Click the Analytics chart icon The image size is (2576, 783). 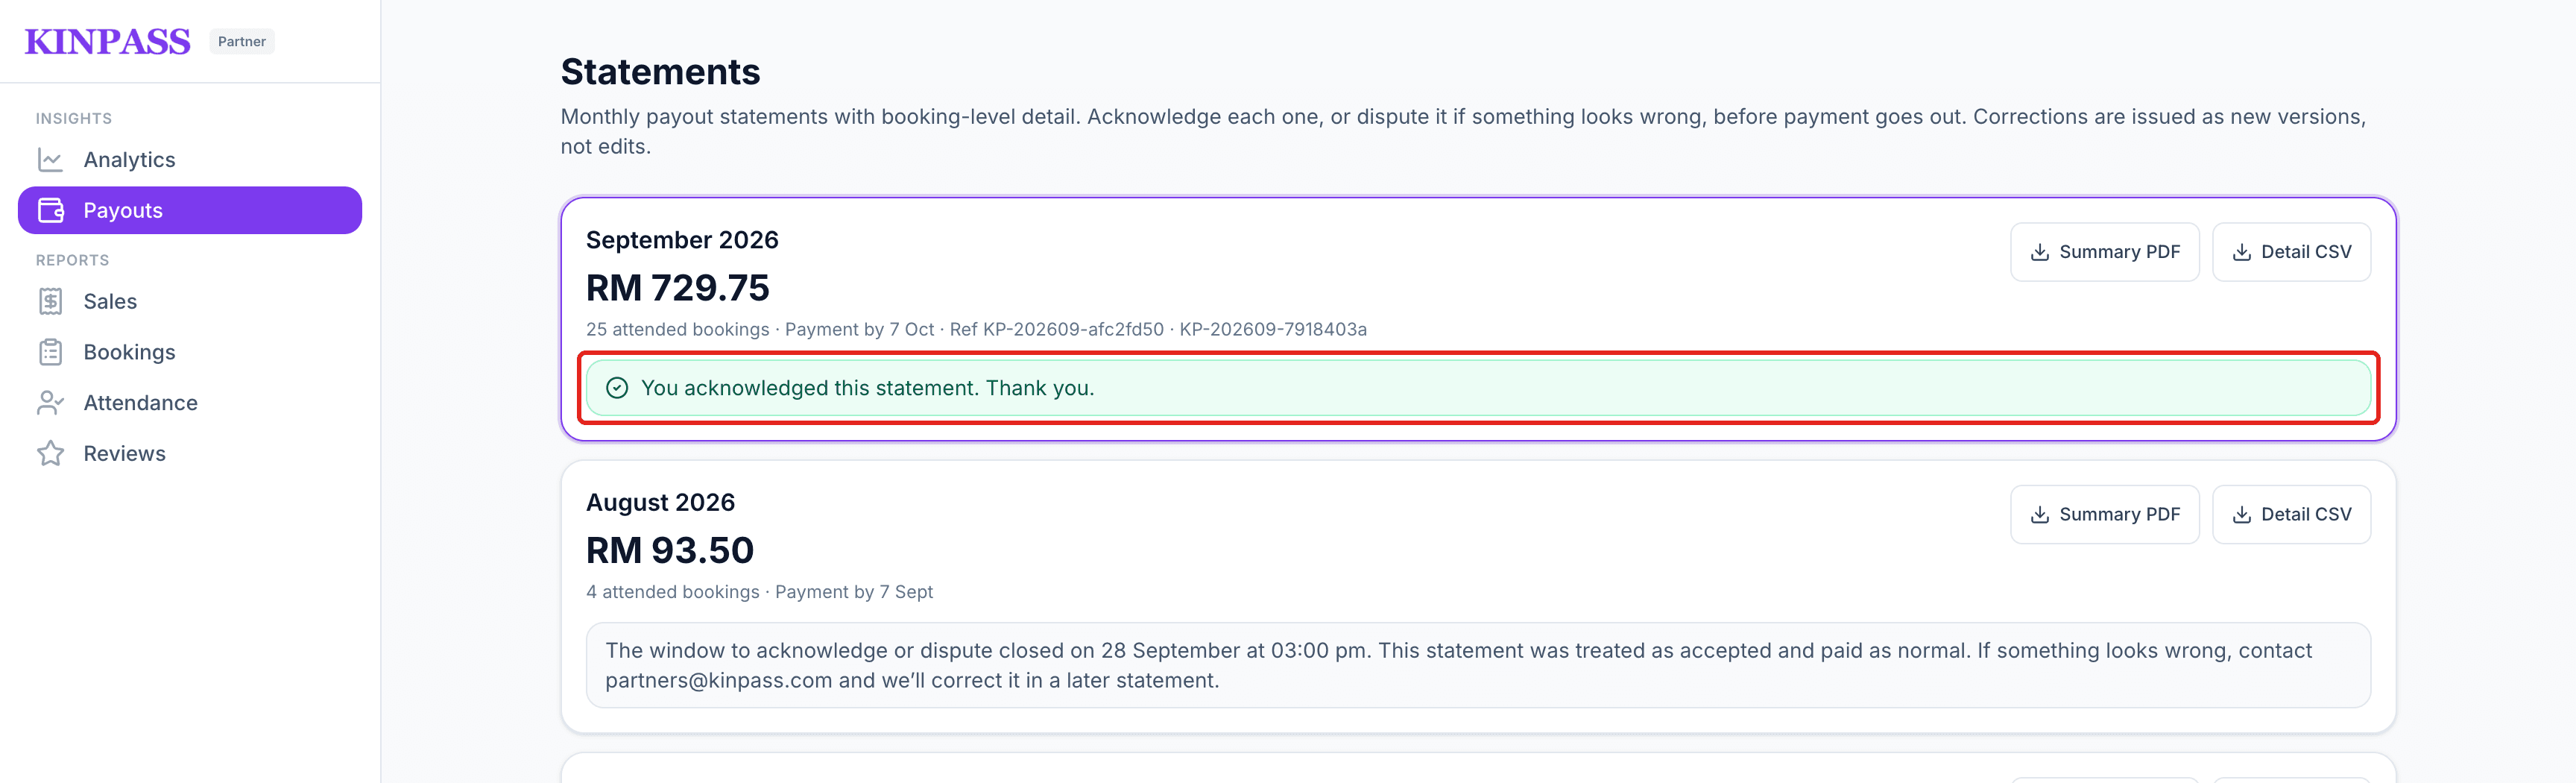coord(50,160)
